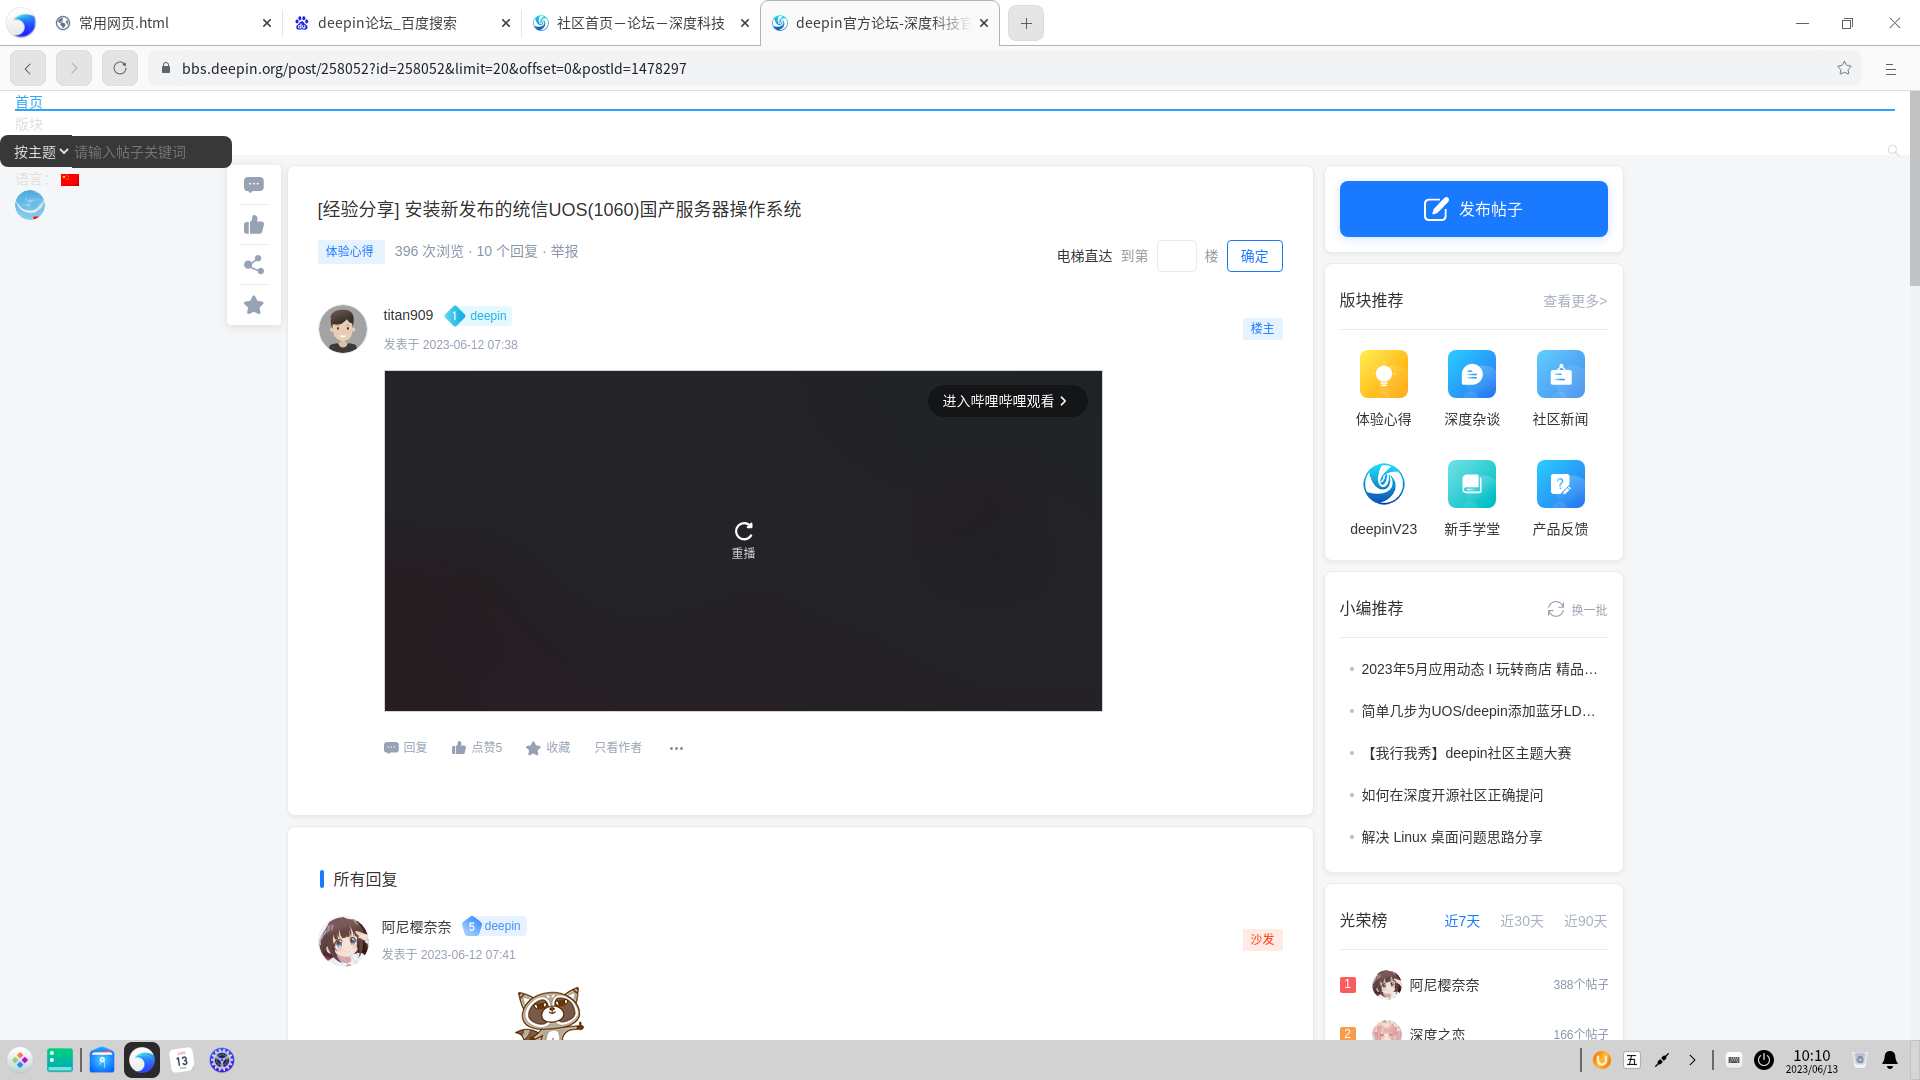Click the 发布帖子 button to create a post
This screenshot has width=1920, height=1080.
(x=1472, y=209)
